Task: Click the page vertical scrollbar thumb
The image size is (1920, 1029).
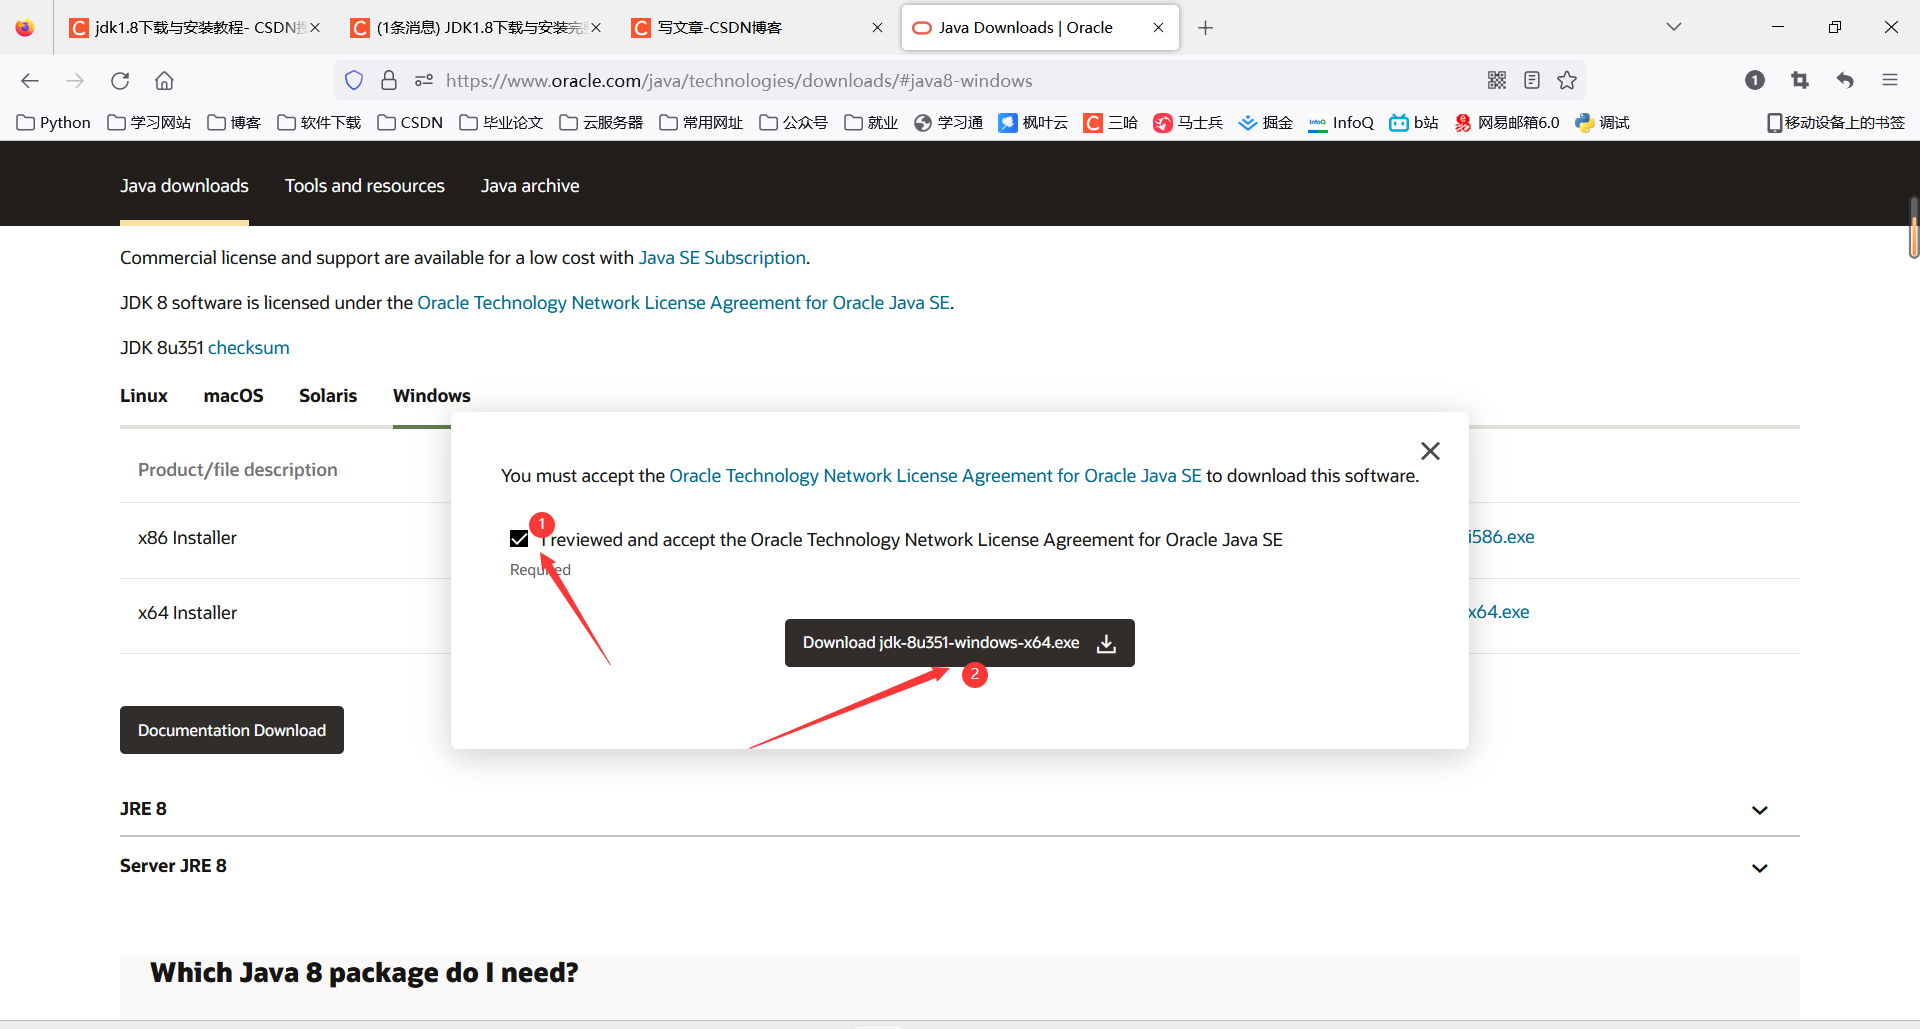Action: pyautogui.click(x=1913, y=228)
